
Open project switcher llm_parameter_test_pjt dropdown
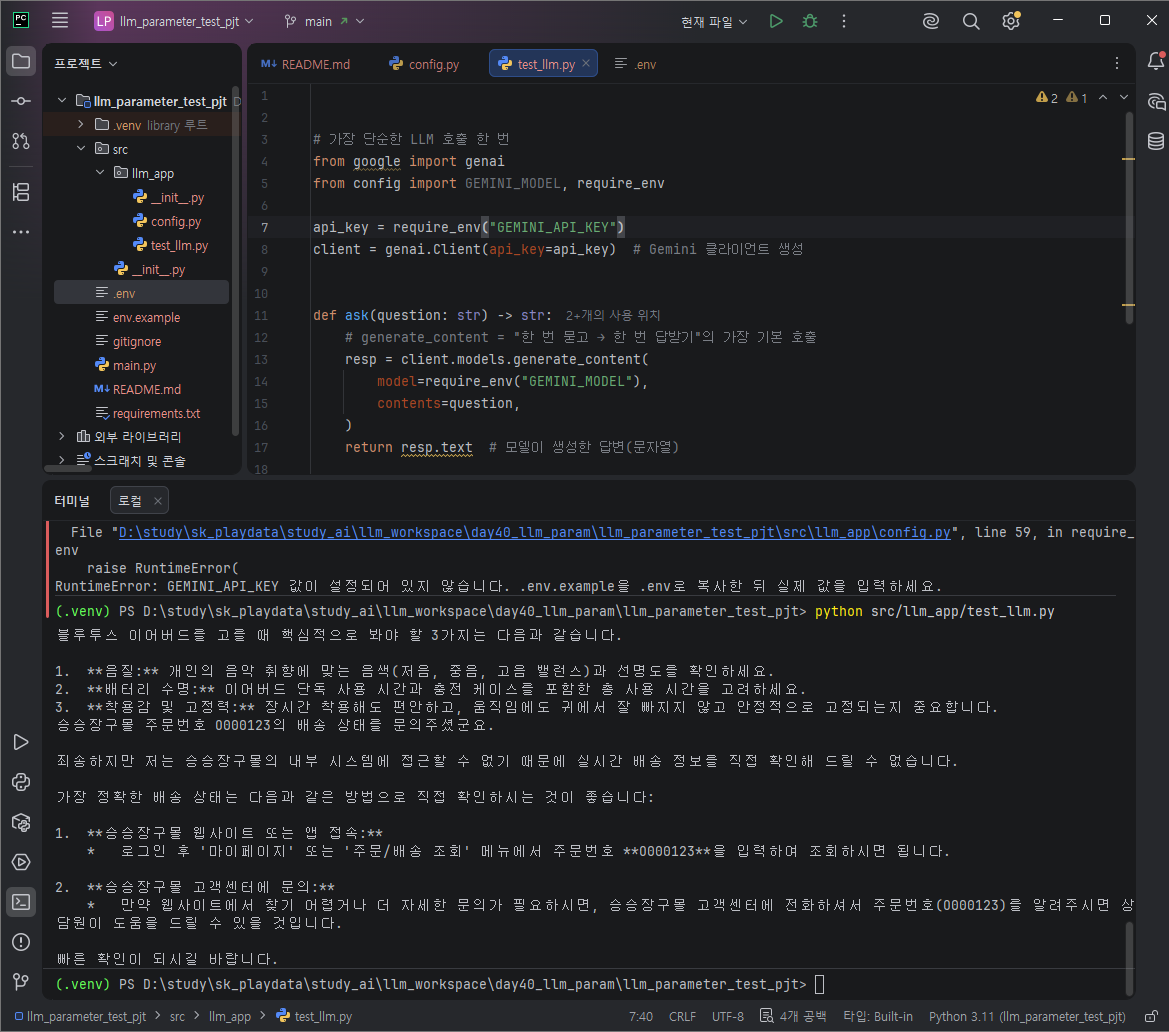pos(174,21)
